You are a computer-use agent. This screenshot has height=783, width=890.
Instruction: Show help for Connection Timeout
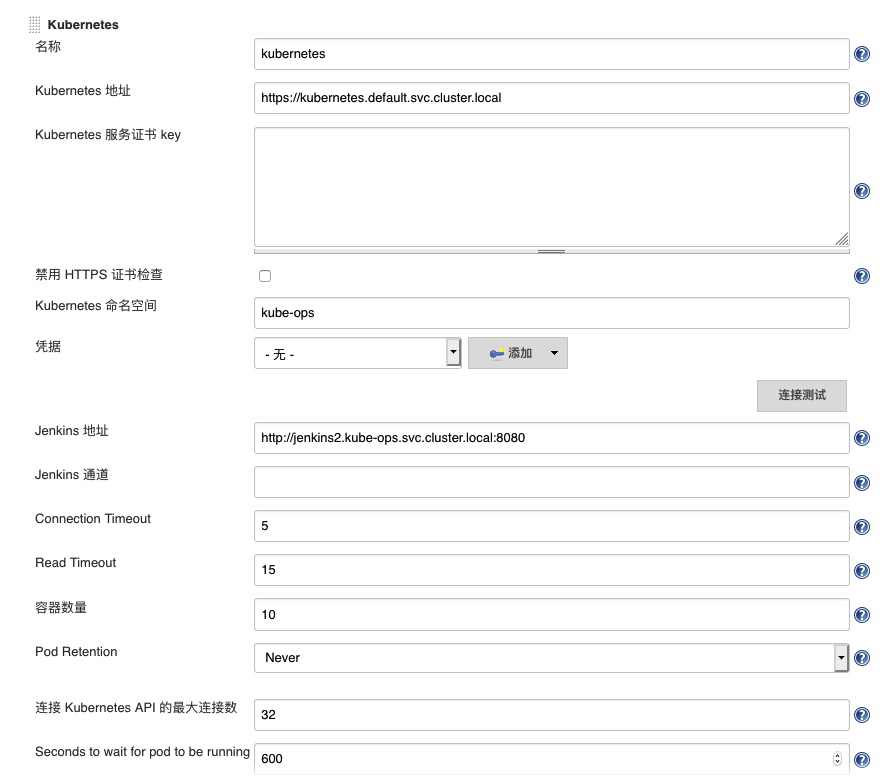pyautogui.click(x=862, y=527)
